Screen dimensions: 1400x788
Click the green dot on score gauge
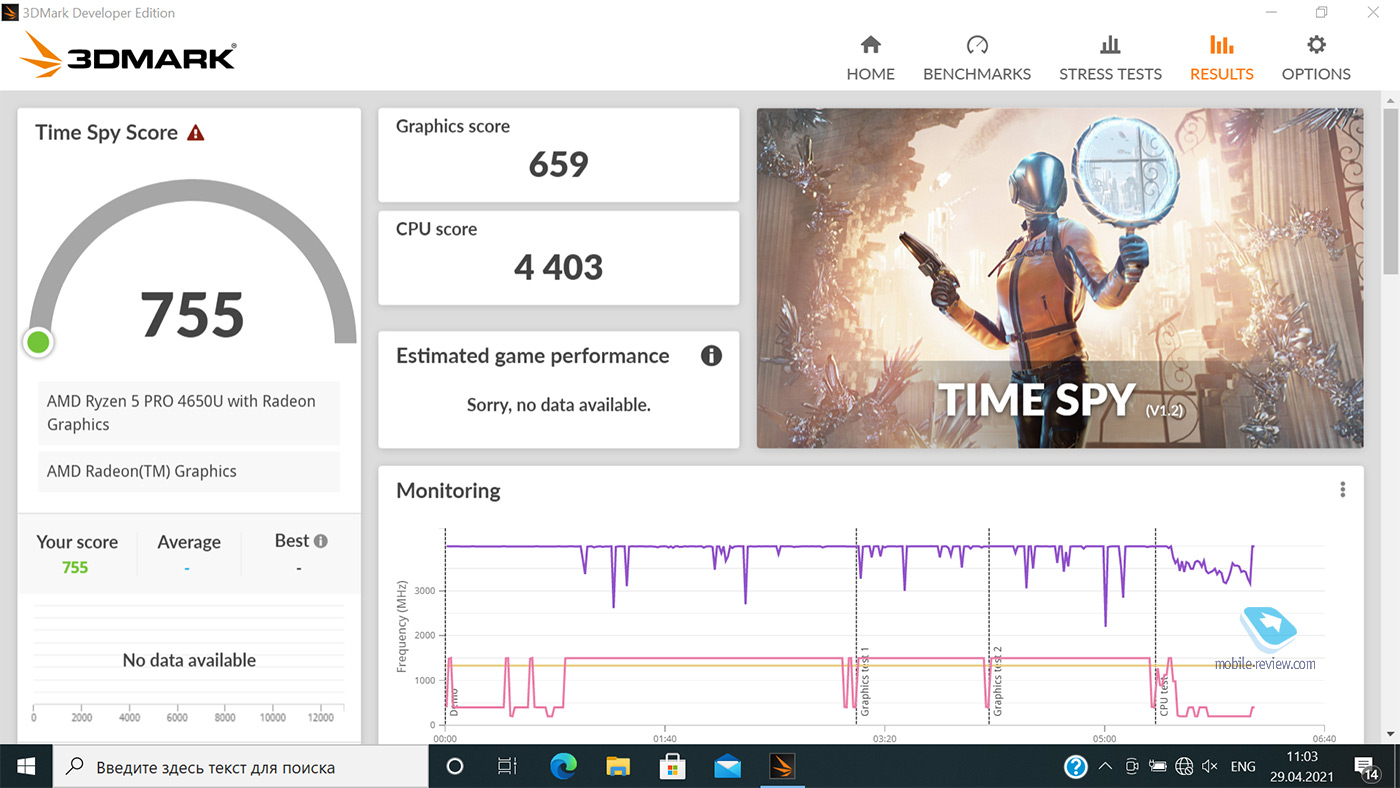pyautogui.click(x=38, y=343)
